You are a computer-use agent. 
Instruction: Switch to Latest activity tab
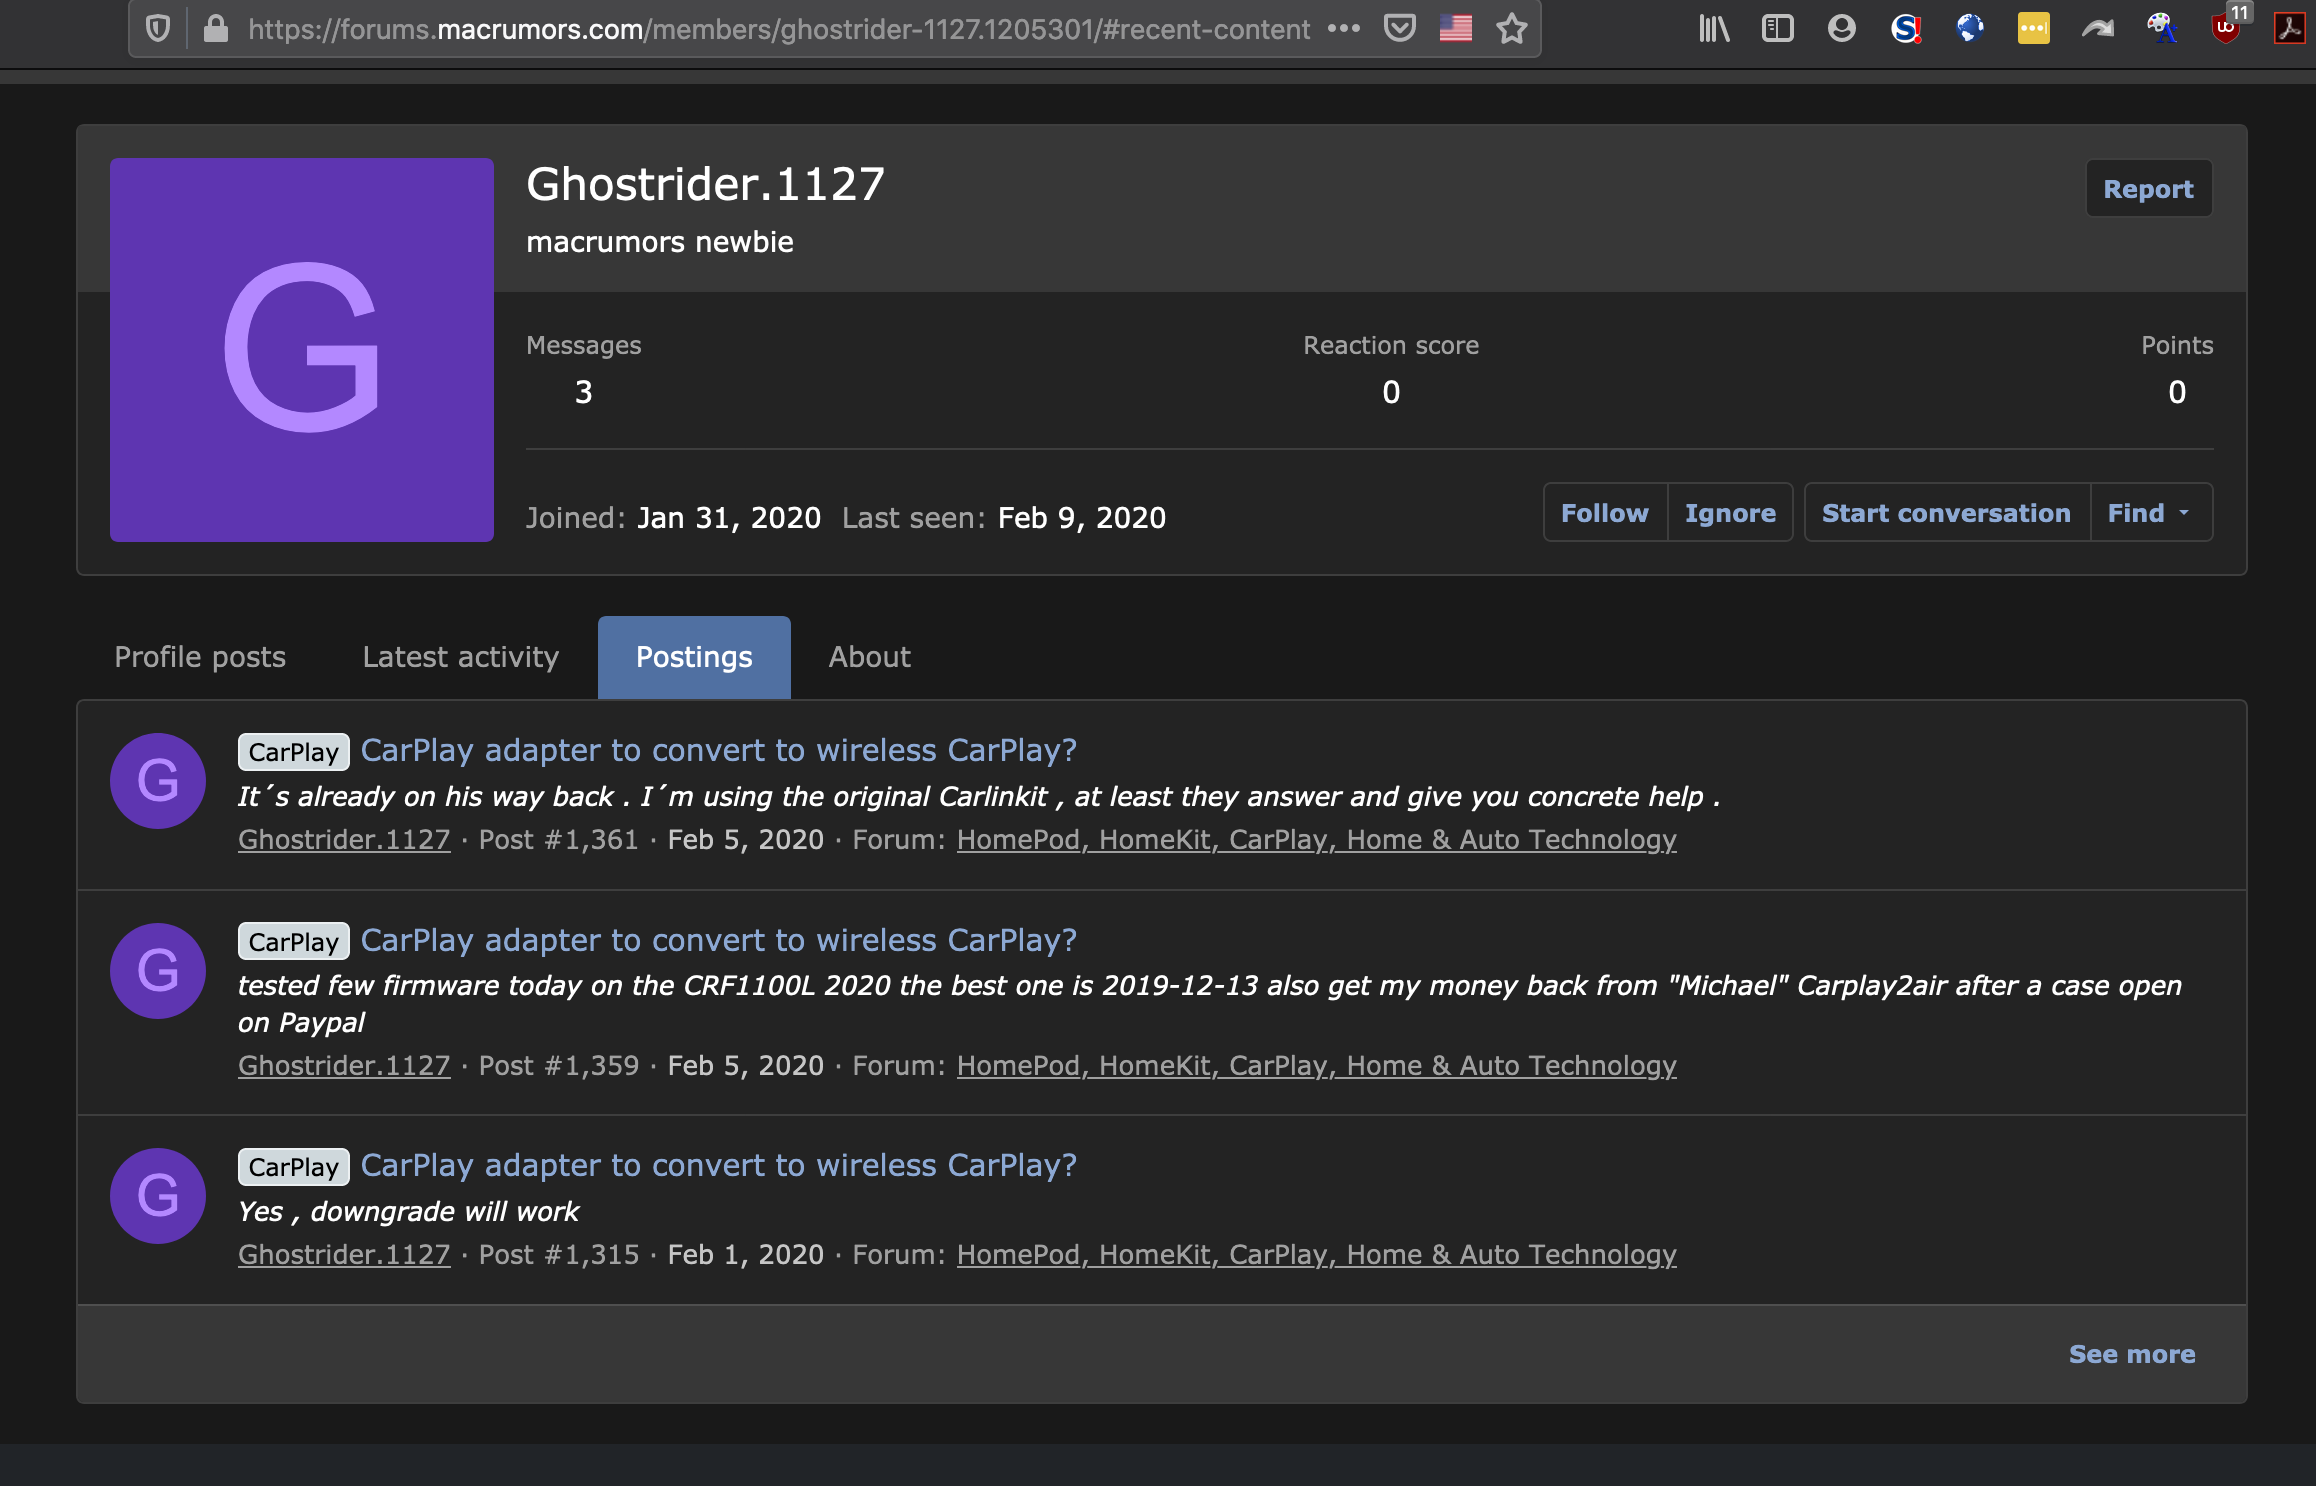pos(460,657)
